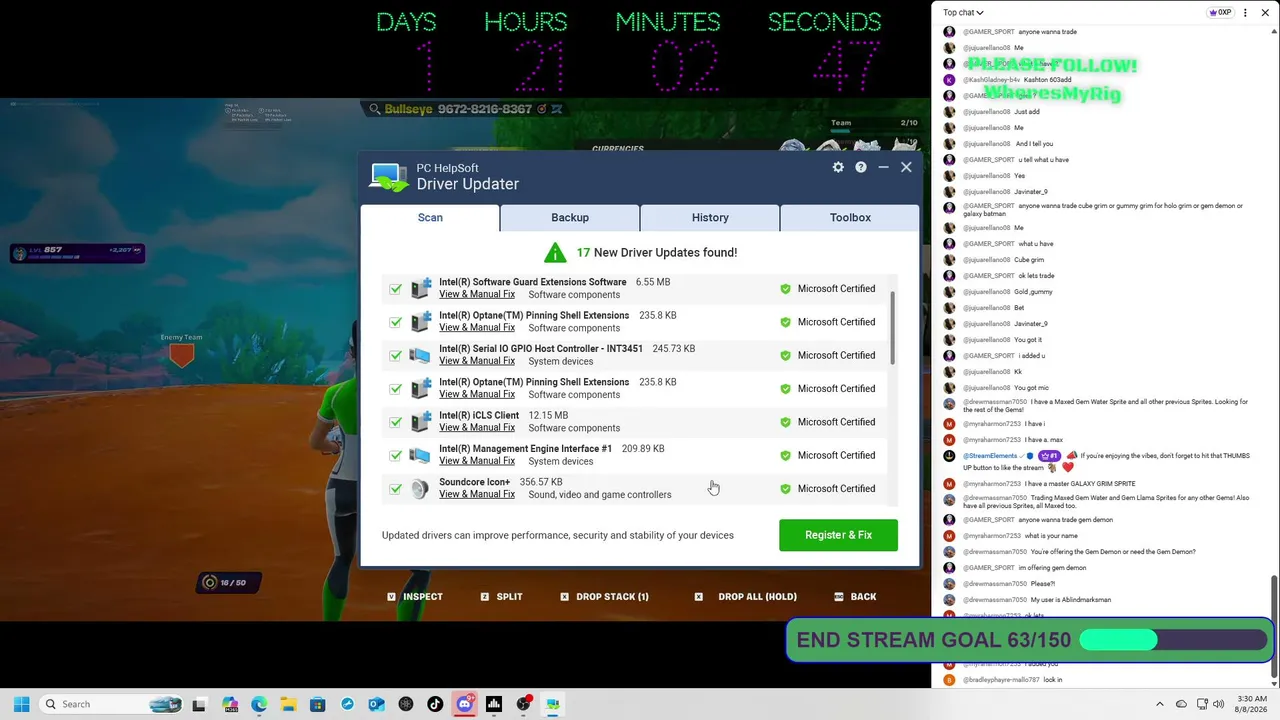Click DROP ALL (HOLD) in the game
Viewport: 1280px width, 720px height.
tap(747, 597)
